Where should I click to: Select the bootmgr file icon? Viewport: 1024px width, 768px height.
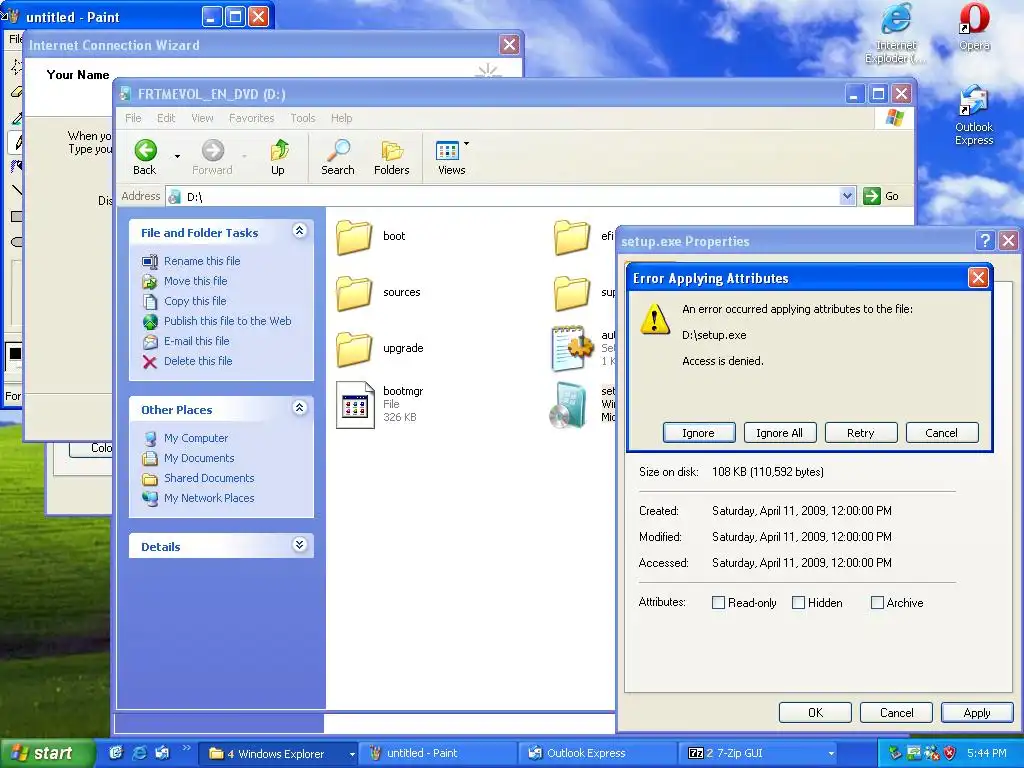point(355,405)
